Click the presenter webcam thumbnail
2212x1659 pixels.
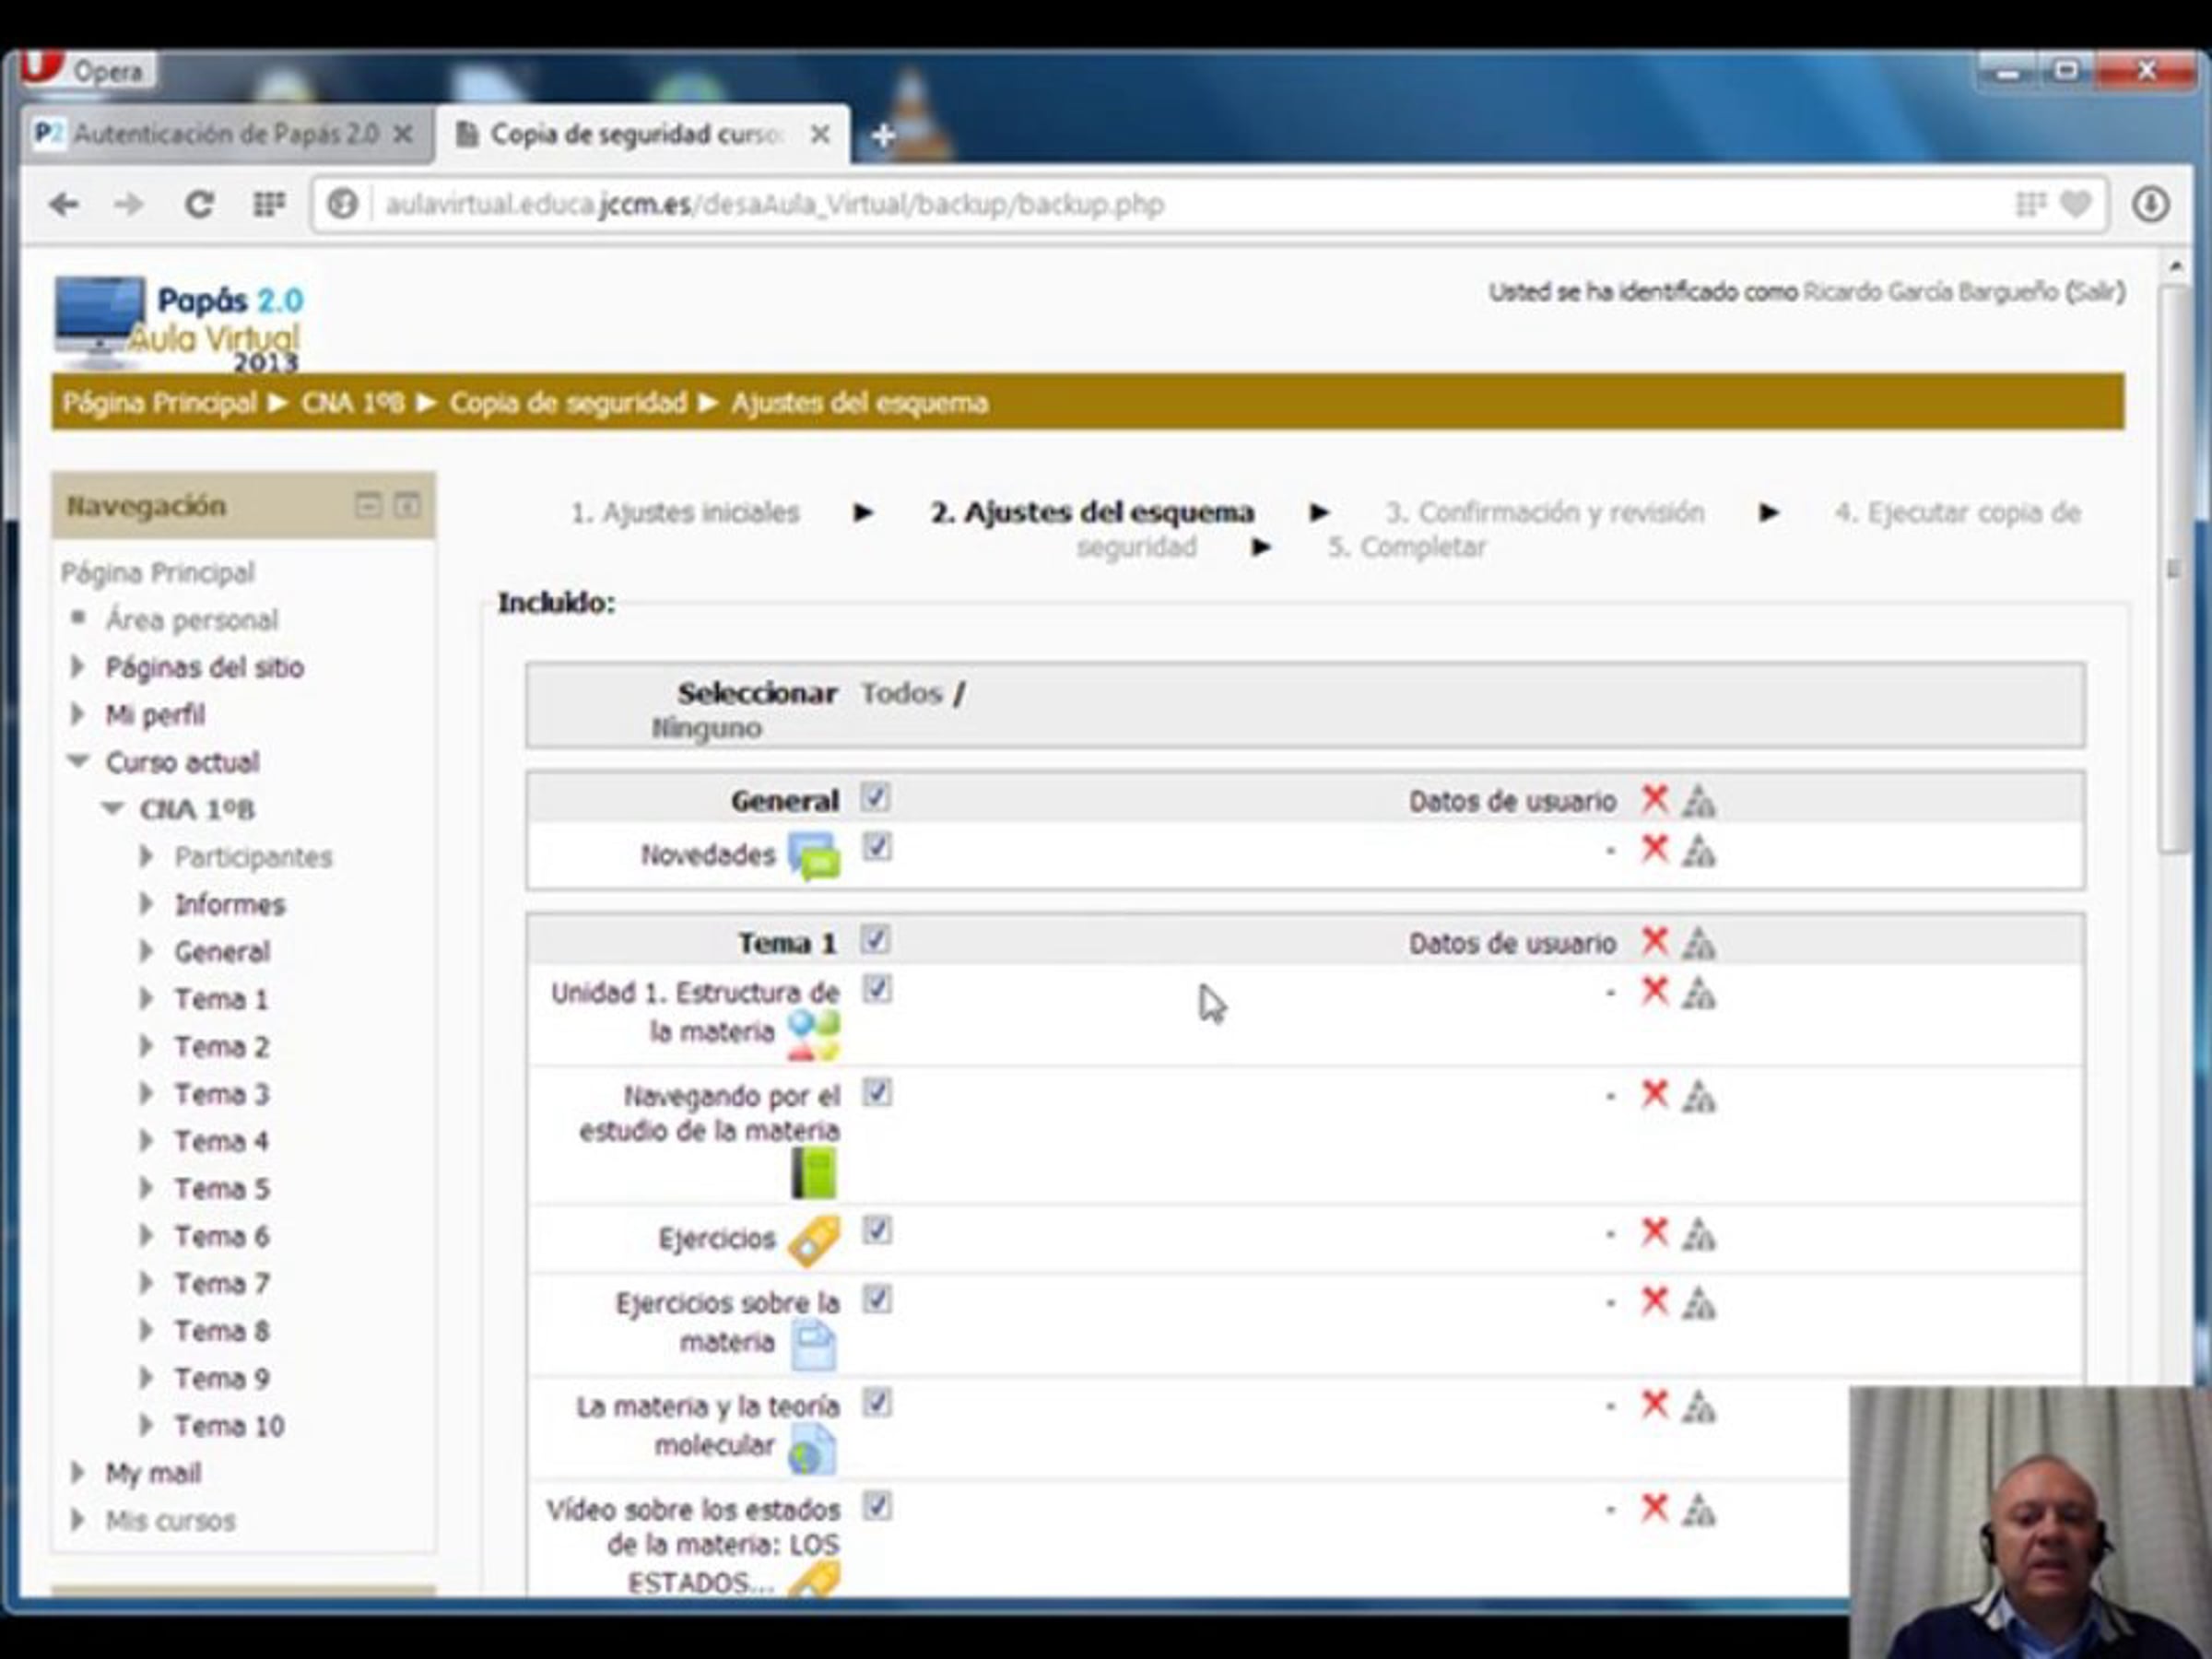(2030, 1522)
